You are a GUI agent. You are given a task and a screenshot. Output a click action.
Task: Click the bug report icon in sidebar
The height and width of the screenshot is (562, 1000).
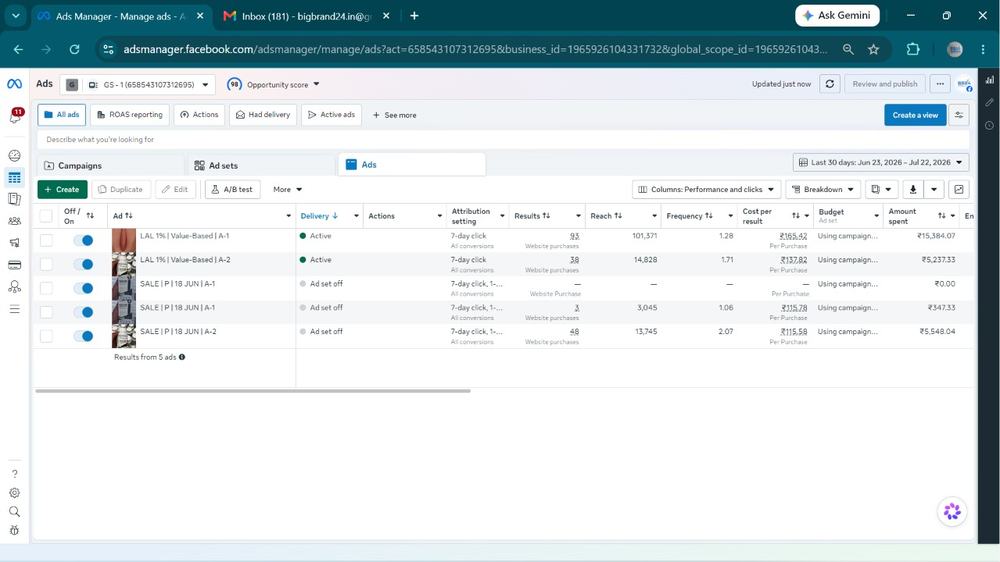pyautogui.click(x=14, y=530)
